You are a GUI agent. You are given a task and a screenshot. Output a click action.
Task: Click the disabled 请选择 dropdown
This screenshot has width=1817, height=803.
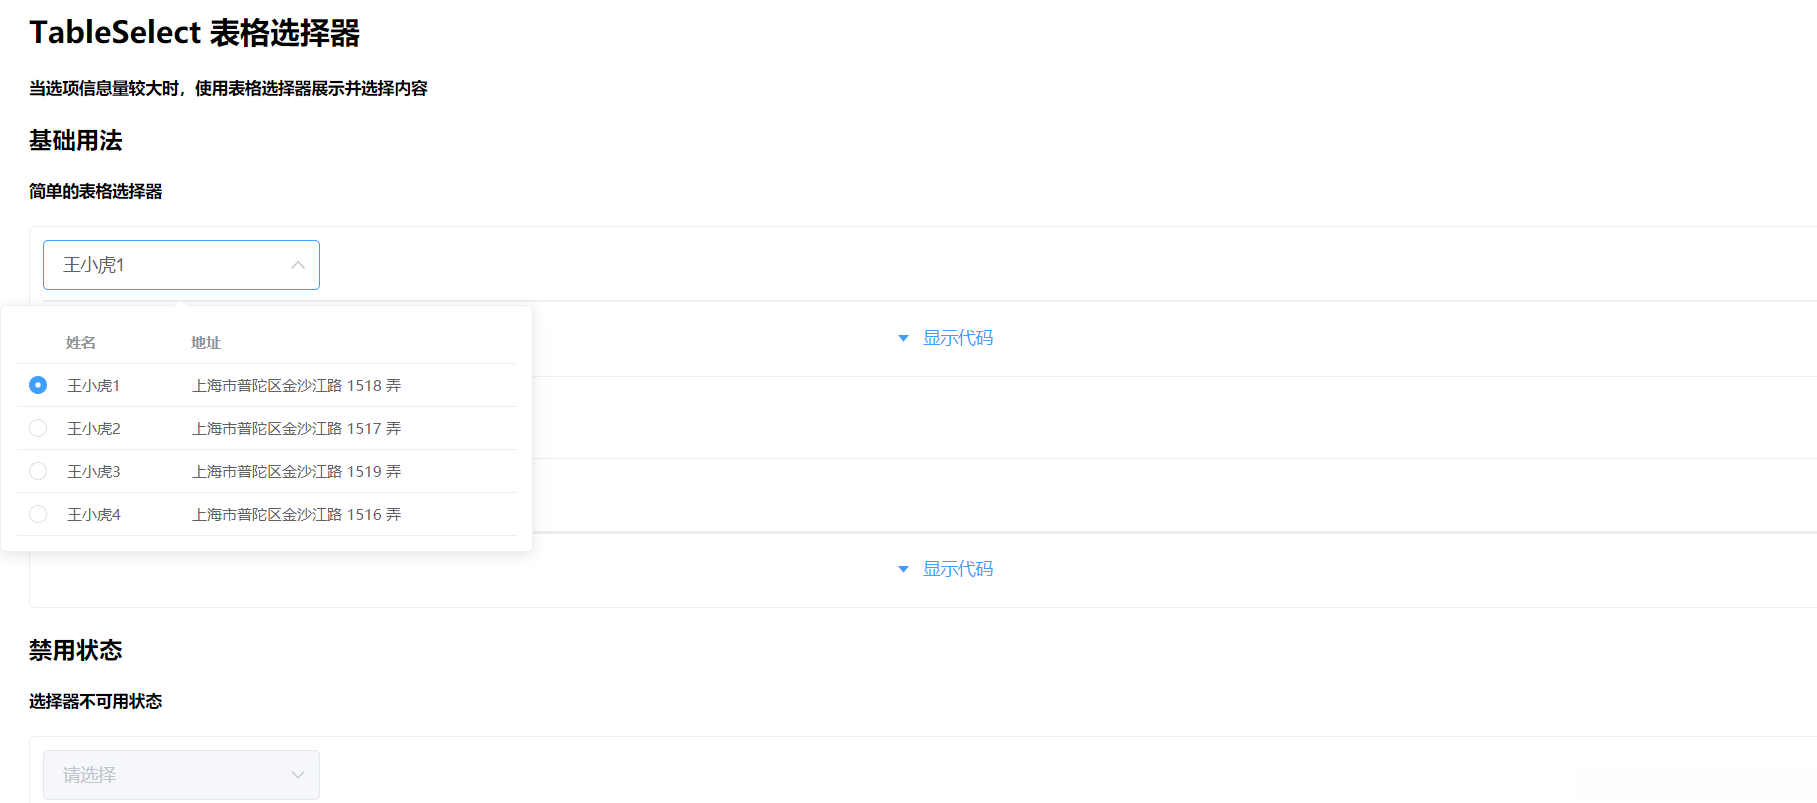[170, 775]
